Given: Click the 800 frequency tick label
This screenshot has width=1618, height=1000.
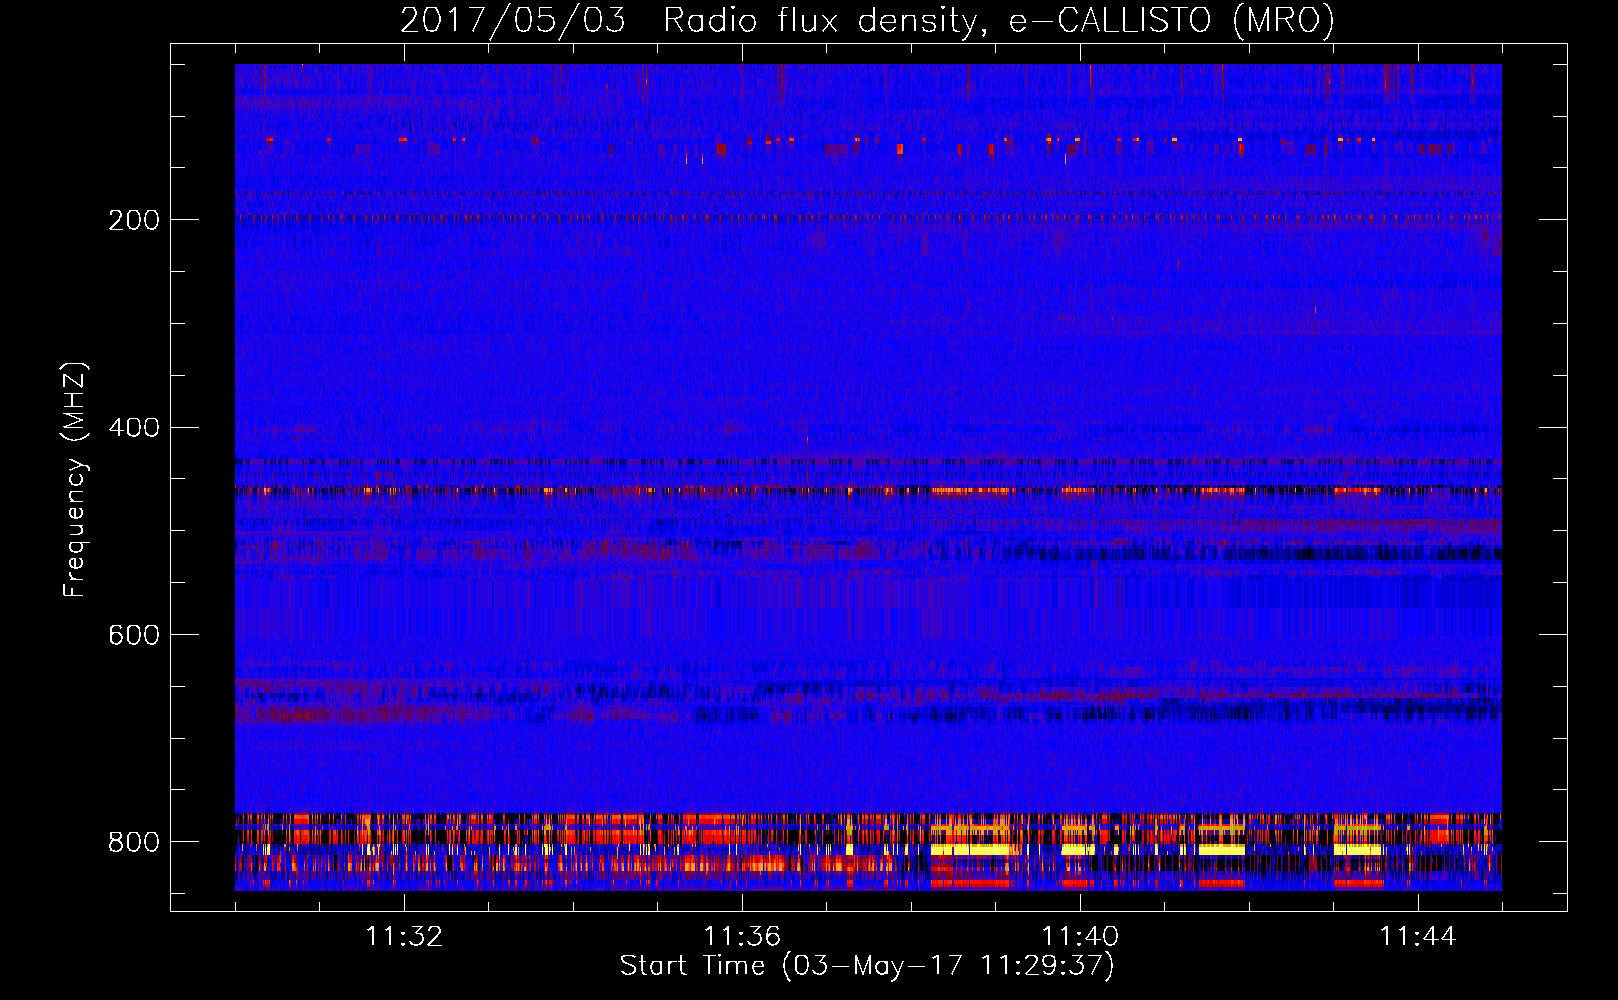Looking at the screenshot, I should (134, 842).
